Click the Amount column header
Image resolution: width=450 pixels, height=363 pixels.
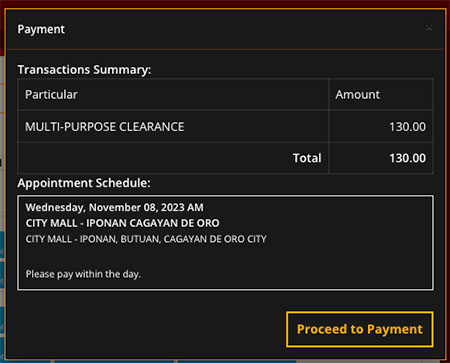click(x=357, y=95)
